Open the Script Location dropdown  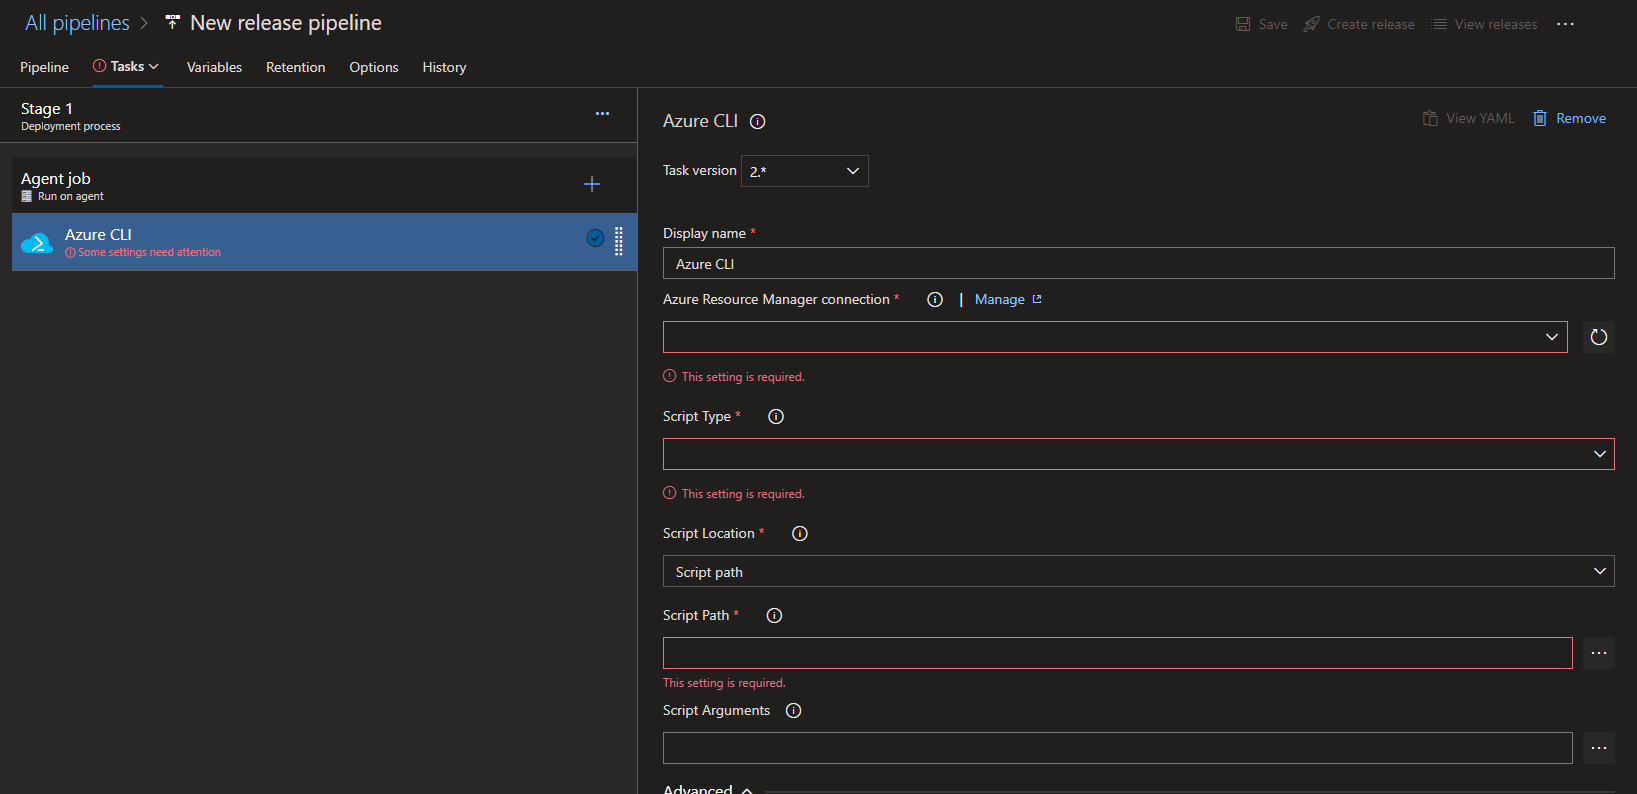click(x=1137, y=571)
